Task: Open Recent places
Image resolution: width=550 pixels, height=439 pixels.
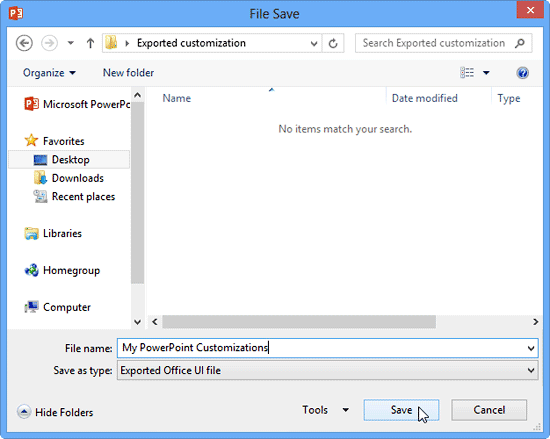Action: click(74, 197)
